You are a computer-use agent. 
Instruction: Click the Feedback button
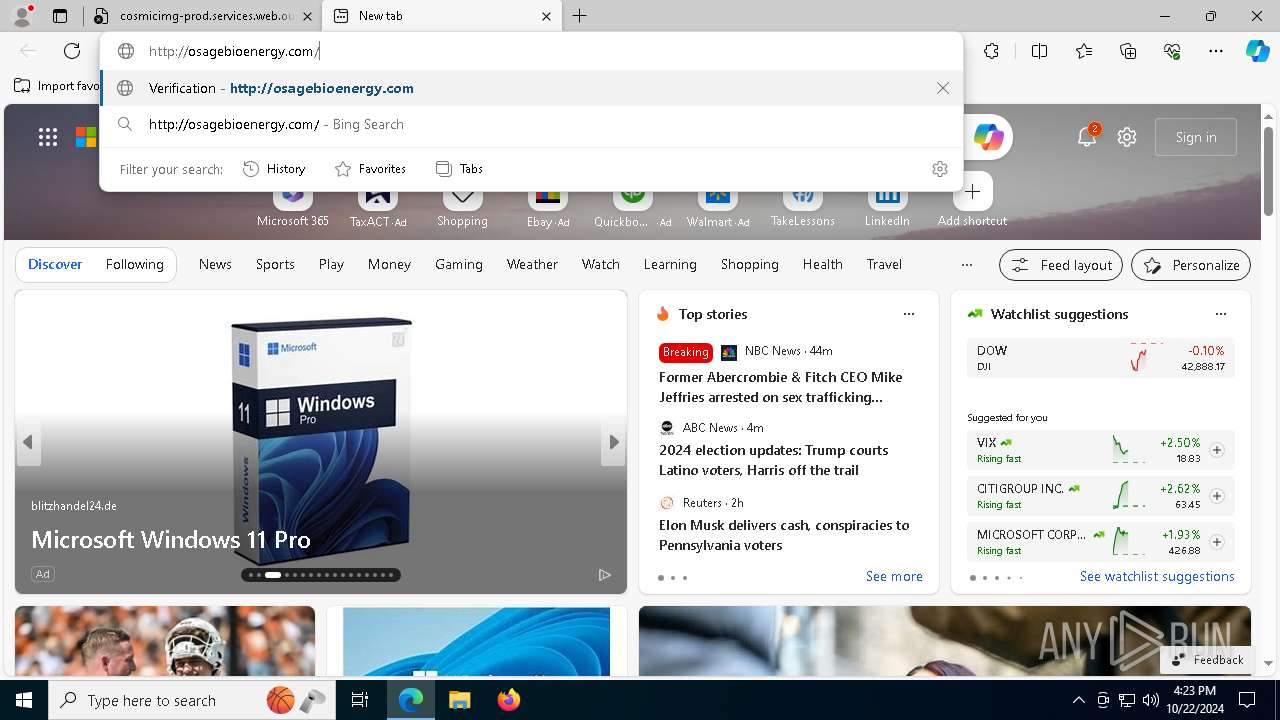click(1208, 660)
